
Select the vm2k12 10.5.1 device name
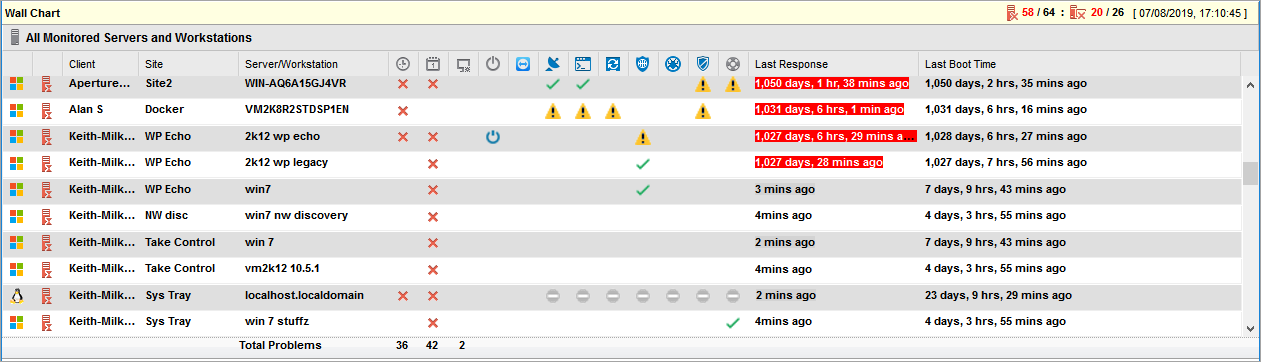(282, 268)
